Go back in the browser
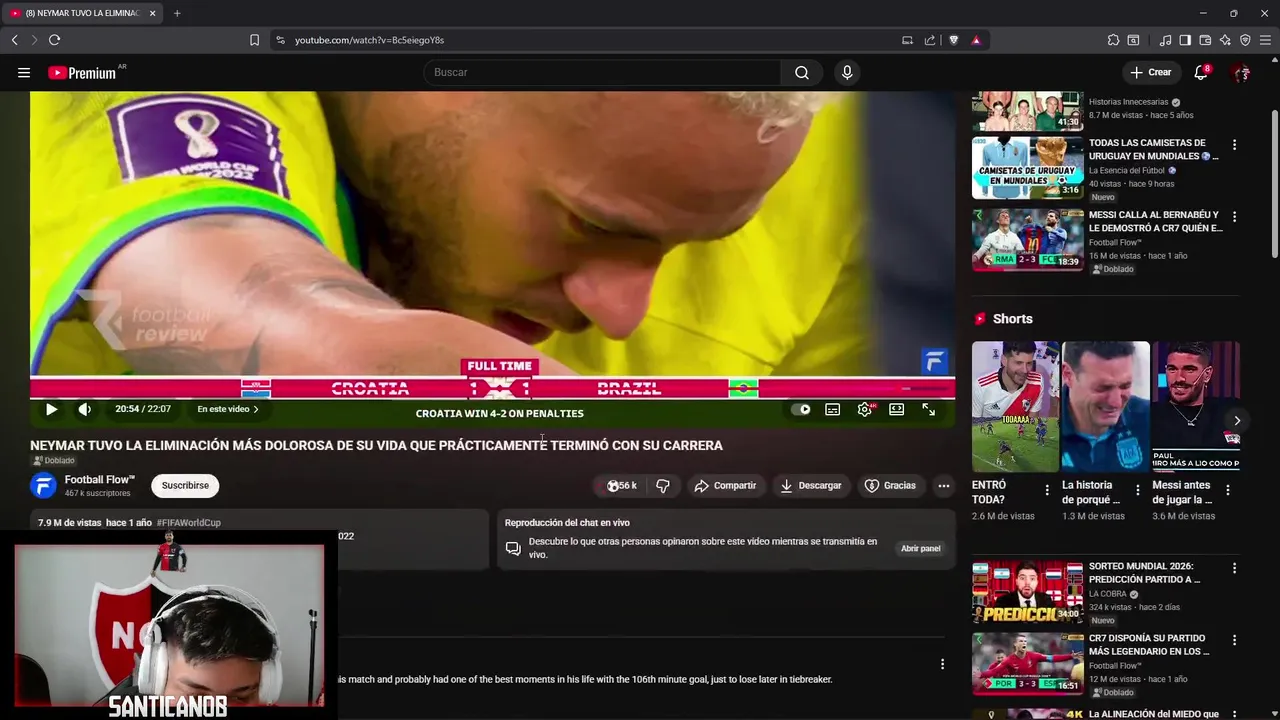1280x720 pixels. point(14,40)
